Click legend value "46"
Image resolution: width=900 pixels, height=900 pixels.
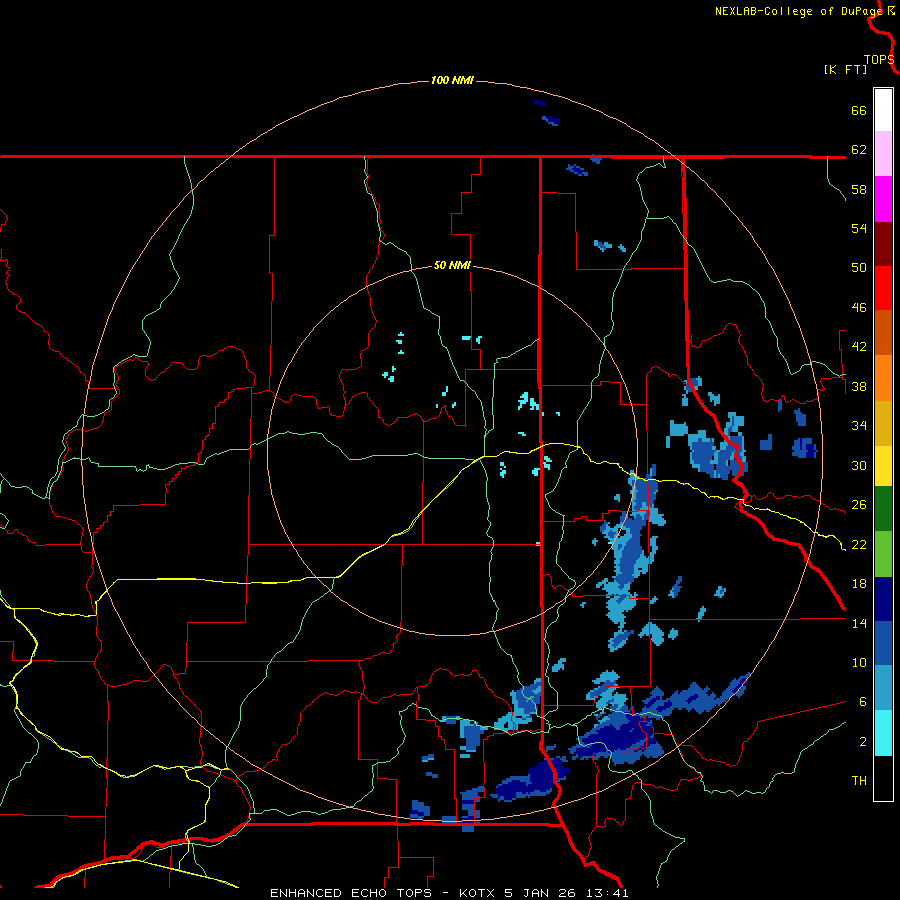pos(859,308)
